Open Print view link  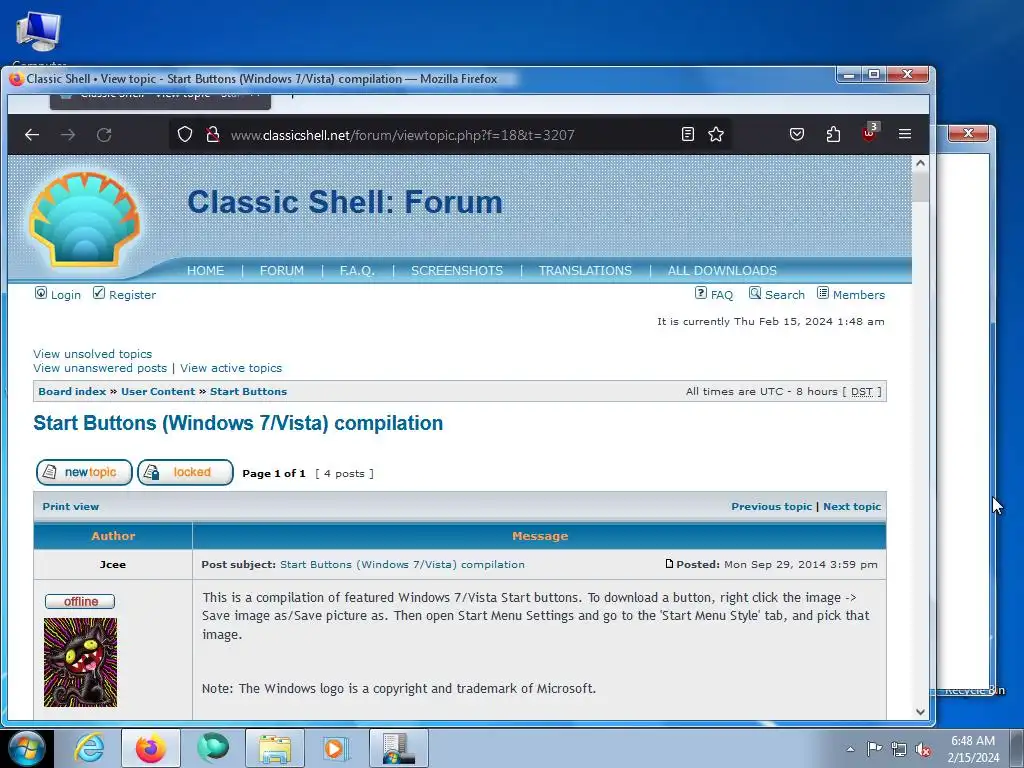(71, 506)
